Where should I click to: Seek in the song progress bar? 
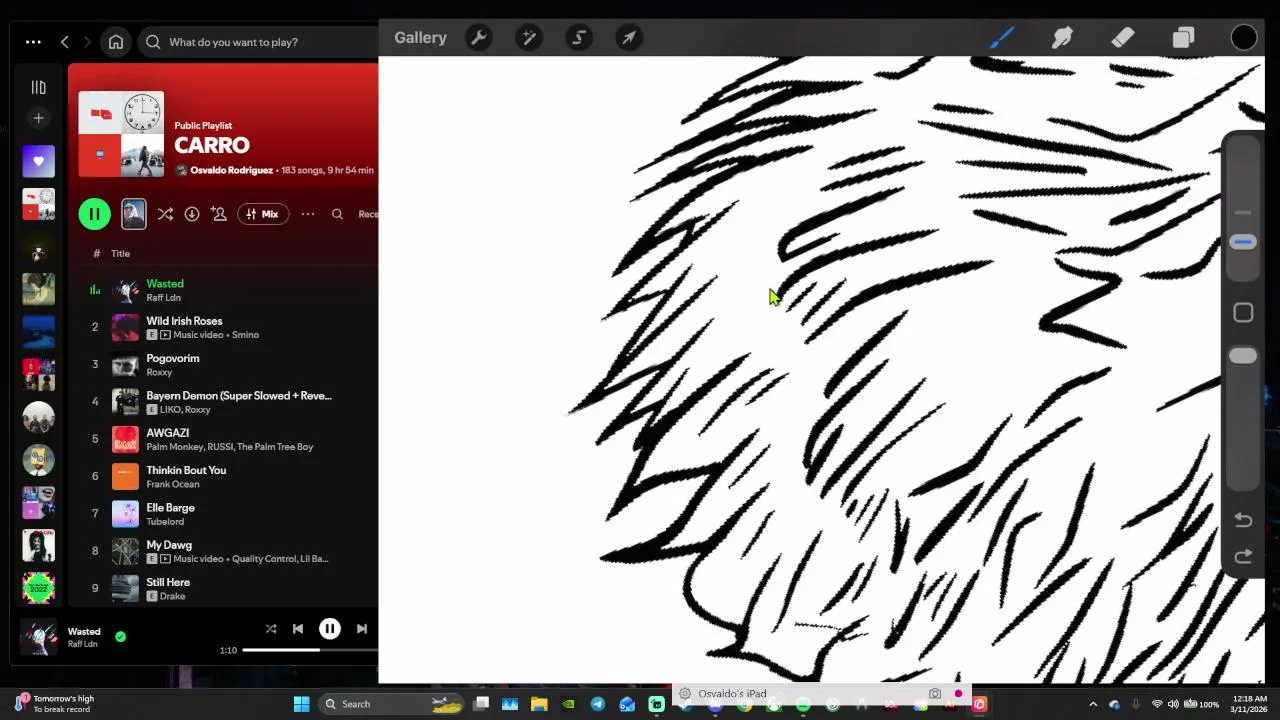[x=310, y=650]
